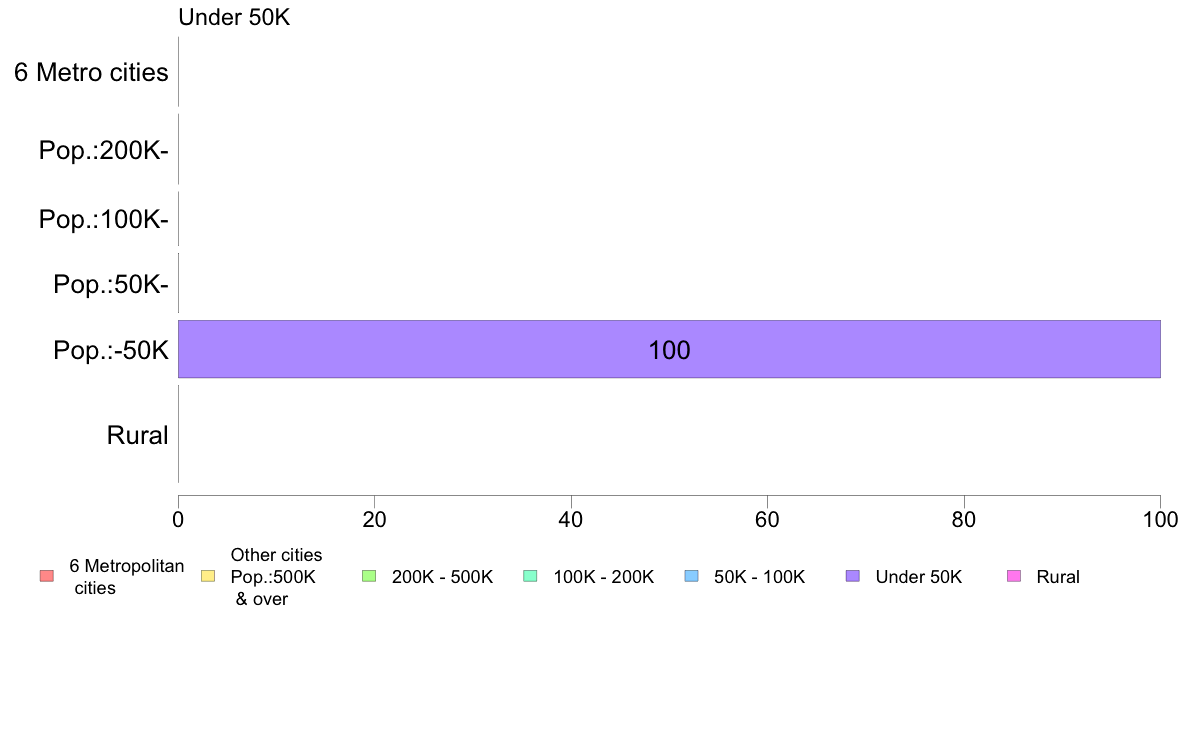
Task: Click the yellow Other cities legend swatch
Action: [x=208, y=576]
